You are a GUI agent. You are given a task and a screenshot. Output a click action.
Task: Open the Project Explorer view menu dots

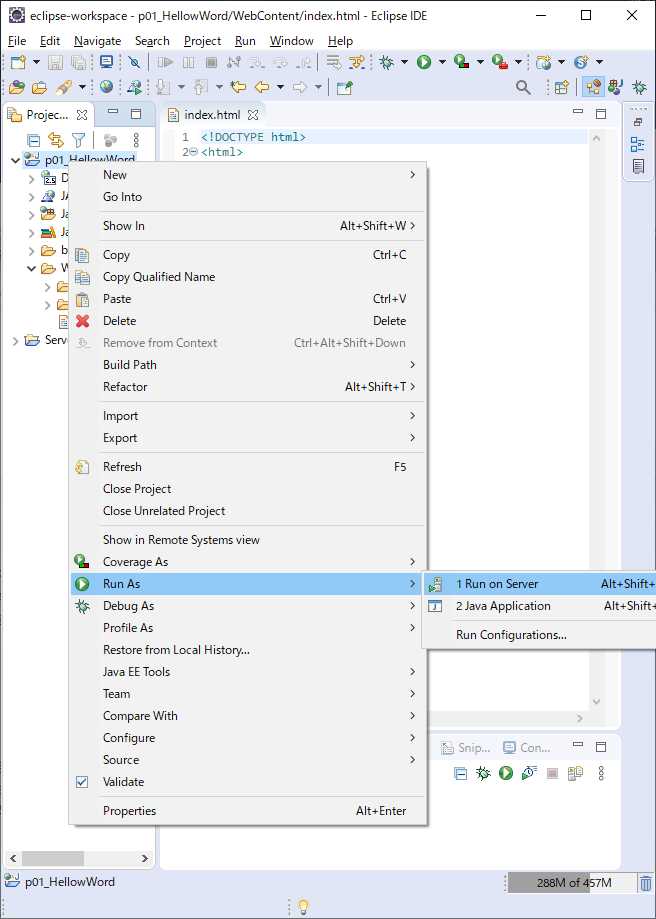[136, 140]
